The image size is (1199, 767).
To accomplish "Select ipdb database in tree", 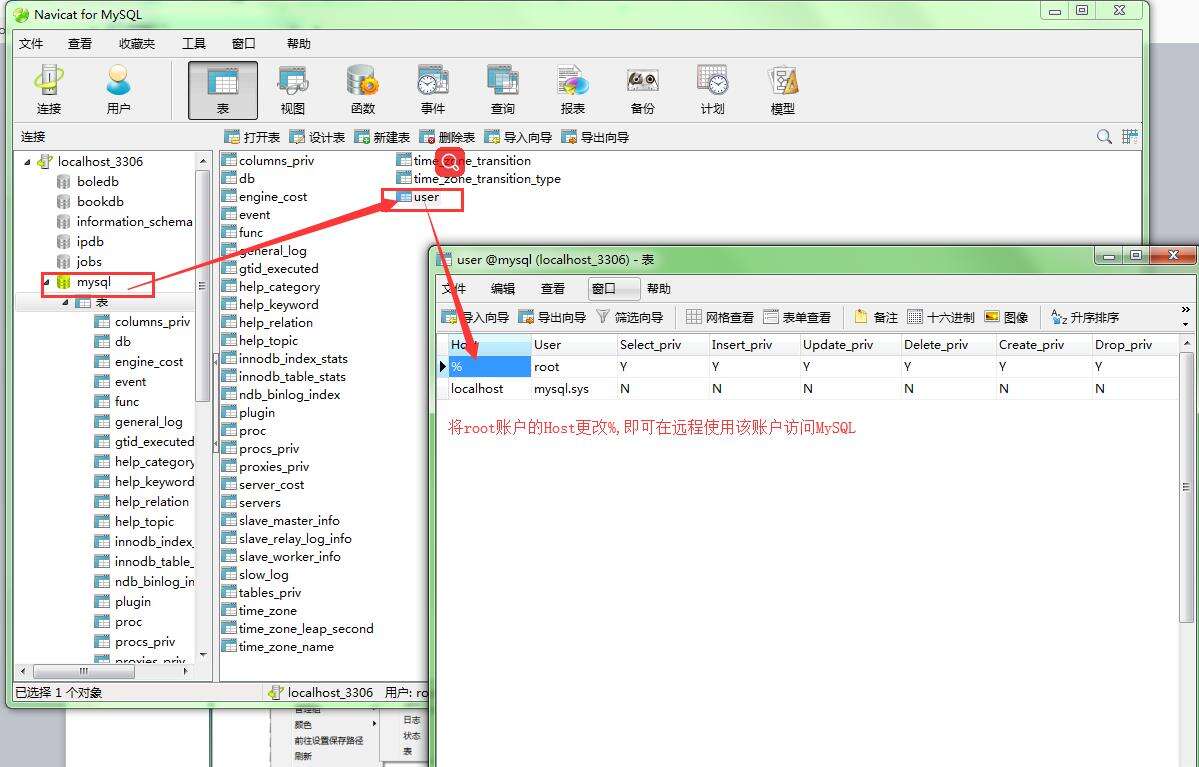I will 90,241.
